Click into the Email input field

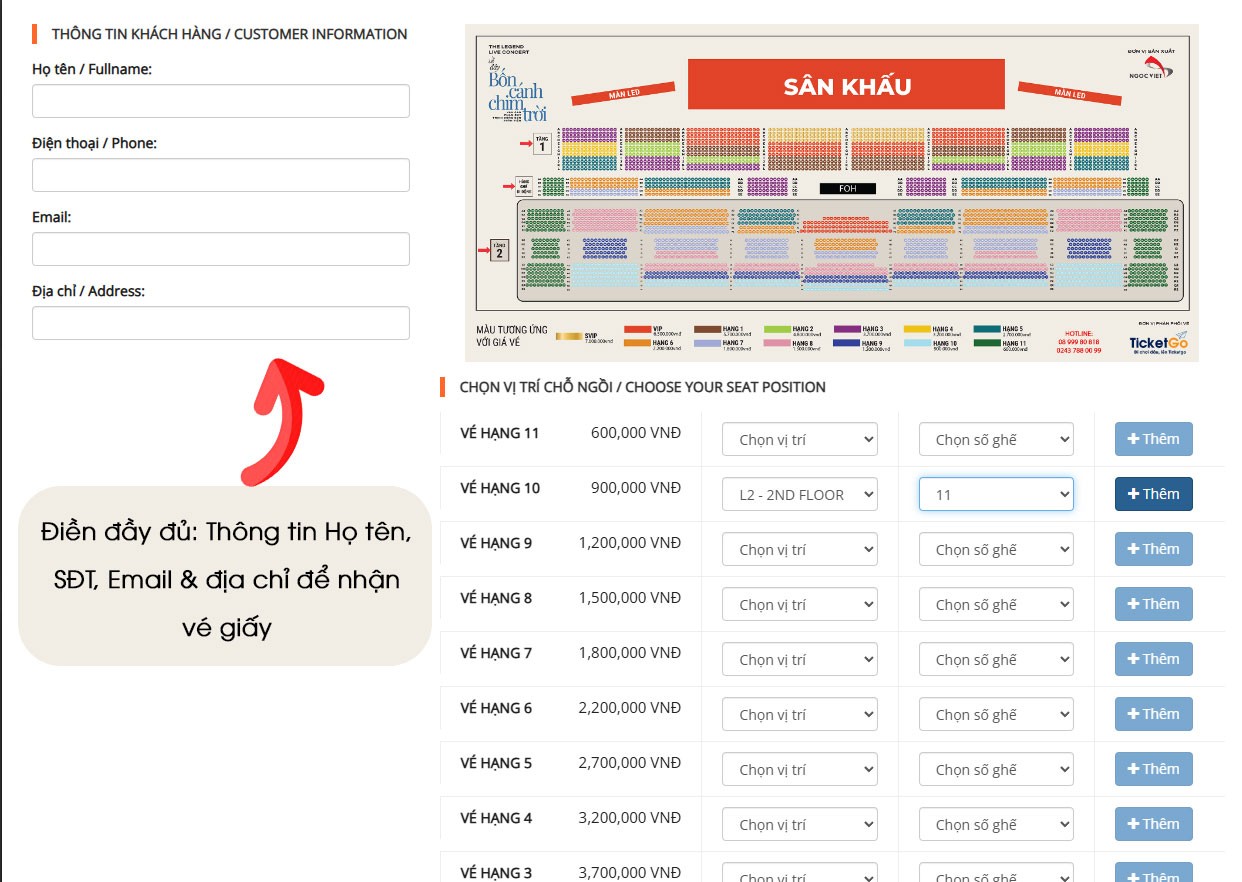point(221,249)
